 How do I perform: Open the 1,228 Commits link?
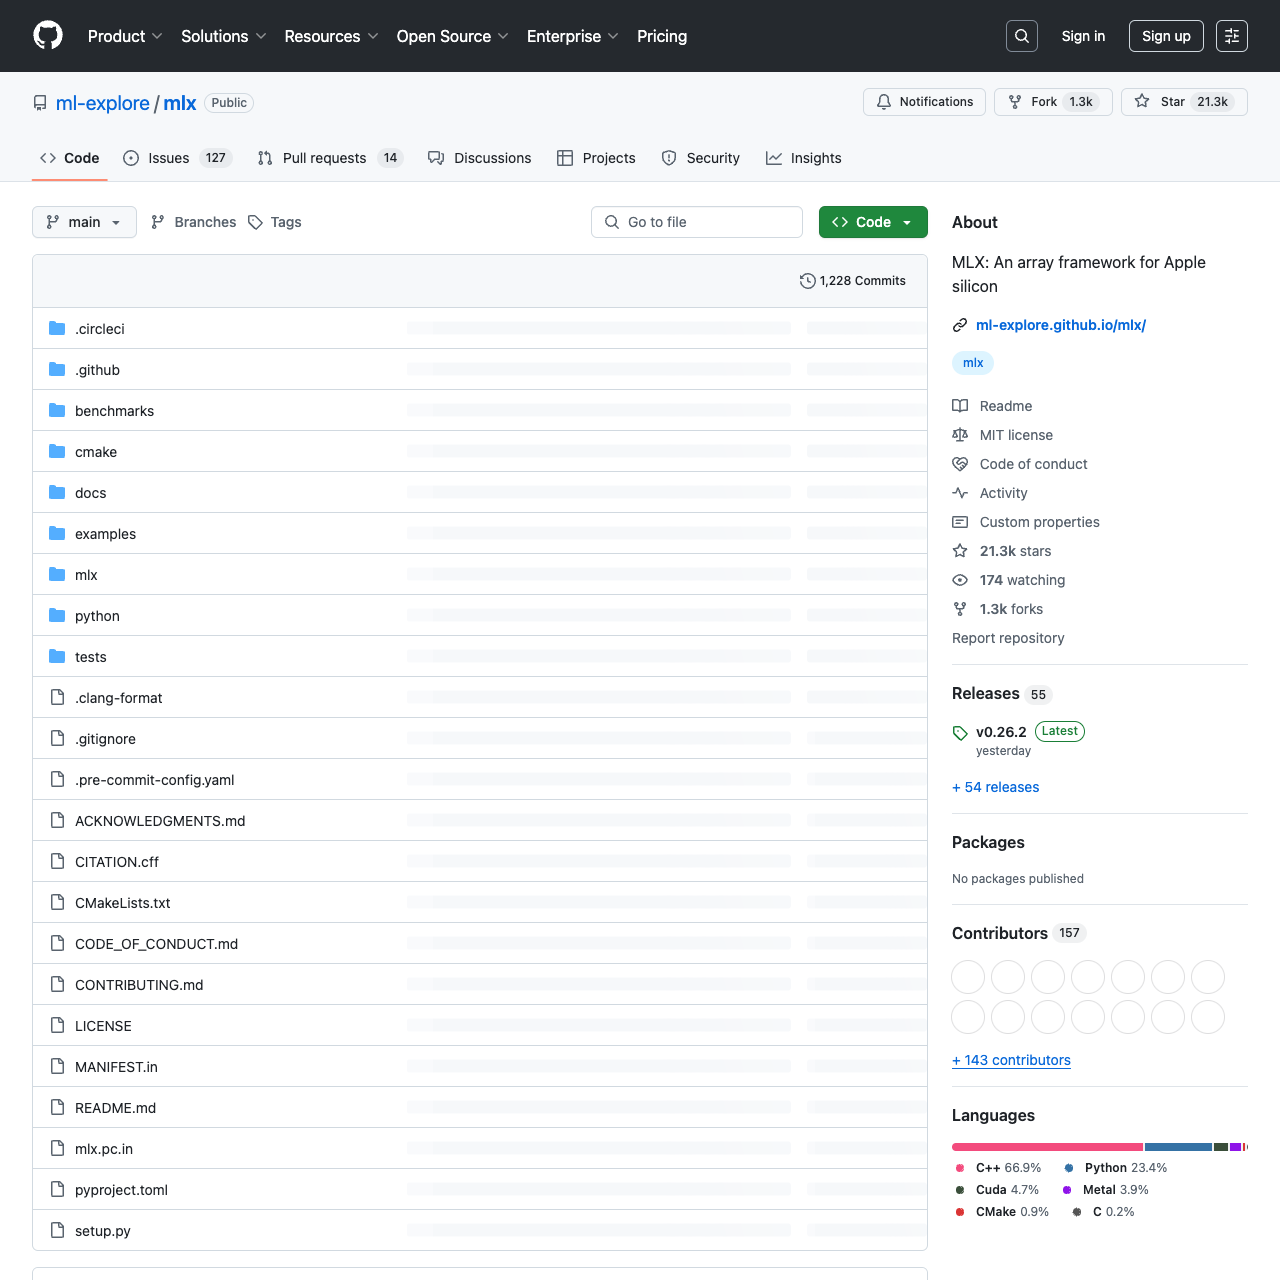[853, 281]
